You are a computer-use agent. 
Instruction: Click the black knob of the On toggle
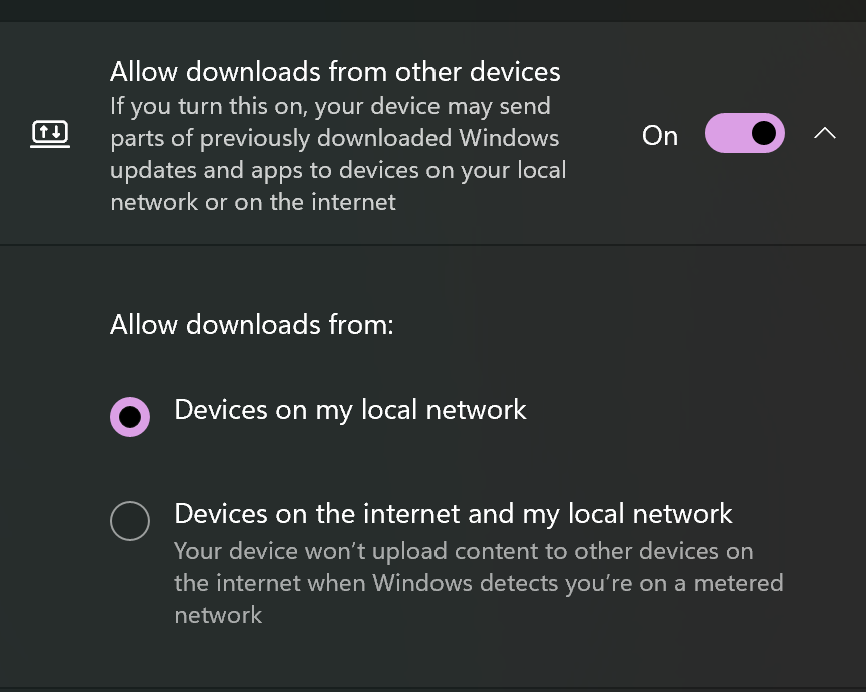(x=764, y=133)
